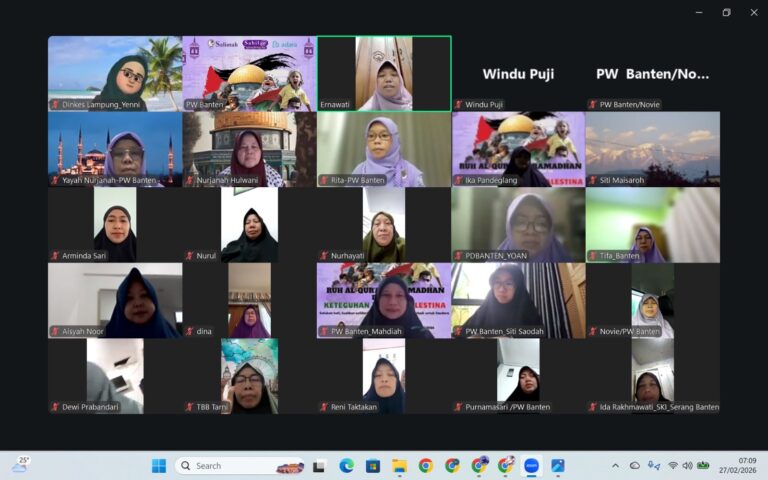Open the weather widget showing 25°

20,465
